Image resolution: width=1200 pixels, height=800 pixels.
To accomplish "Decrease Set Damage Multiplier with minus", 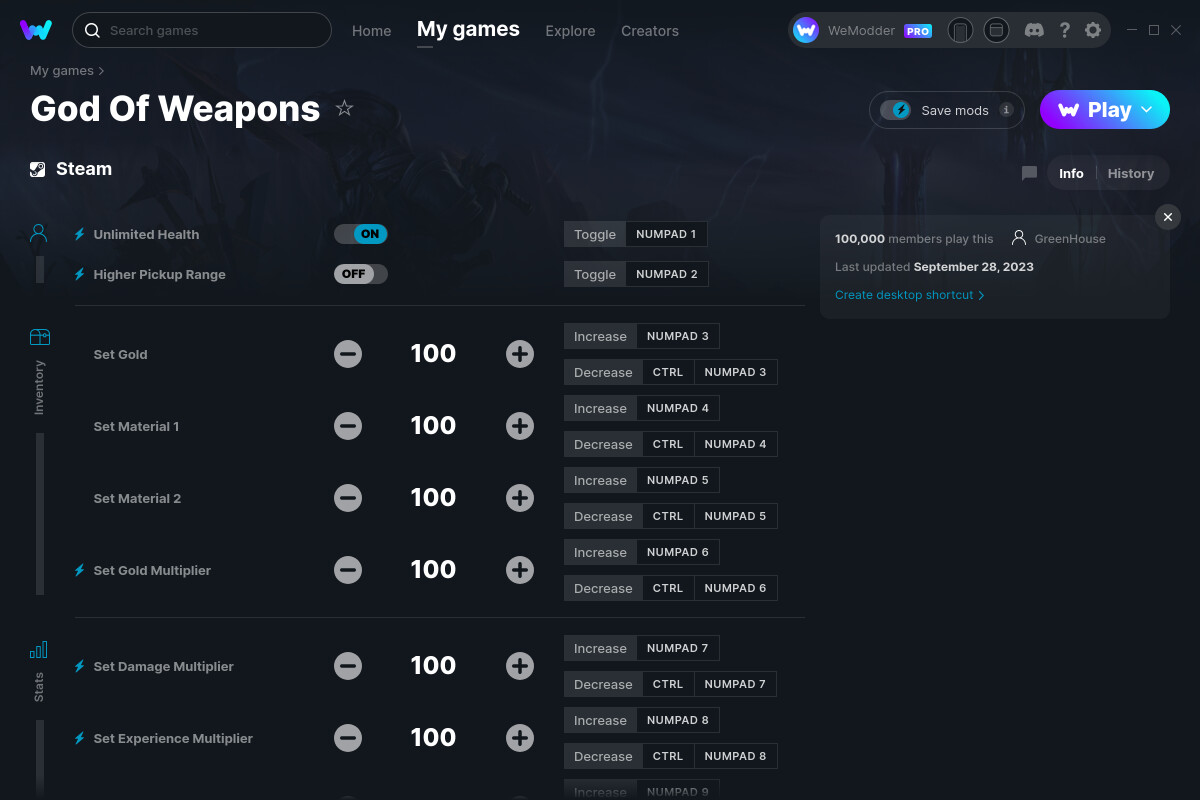I will pos(348,666).
